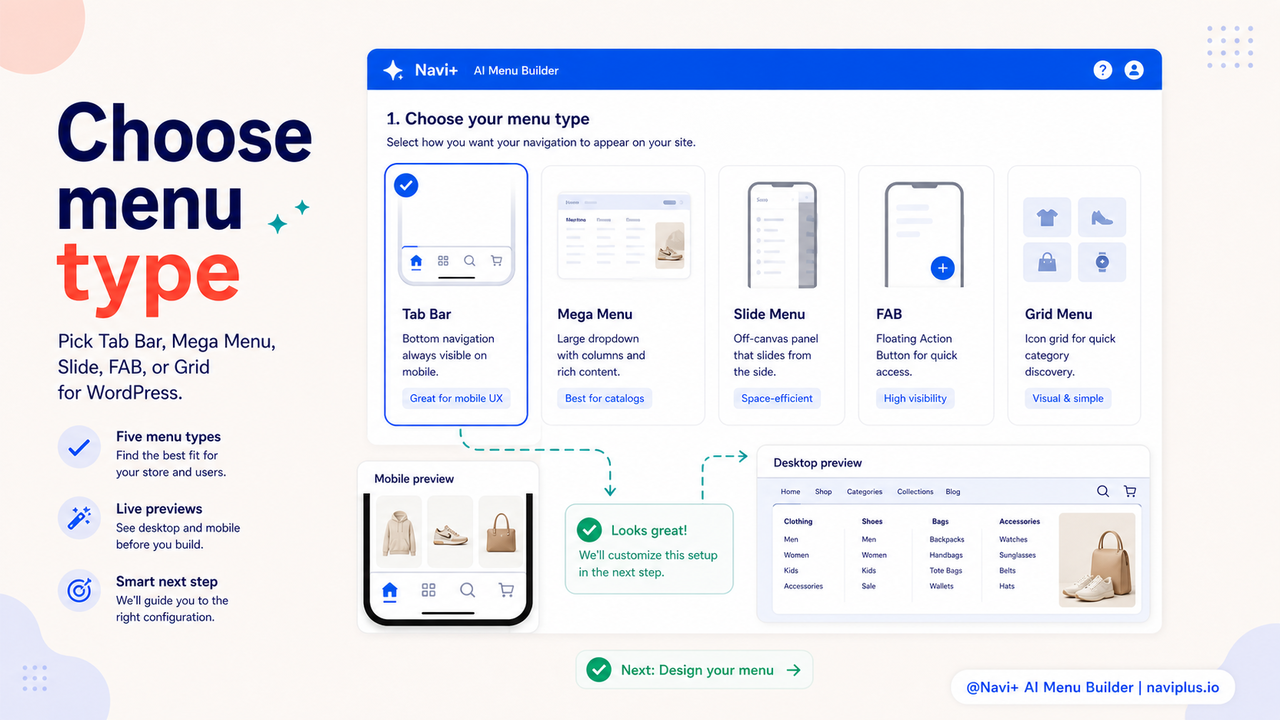Select the Tab Bar menu type card
1280x720 pixels.
pyautogui.click(x=456, y=294)
